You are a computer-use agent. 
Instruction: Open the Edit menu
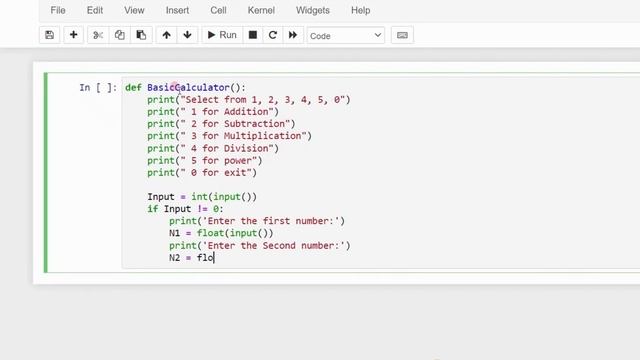[x=95, y=10]
